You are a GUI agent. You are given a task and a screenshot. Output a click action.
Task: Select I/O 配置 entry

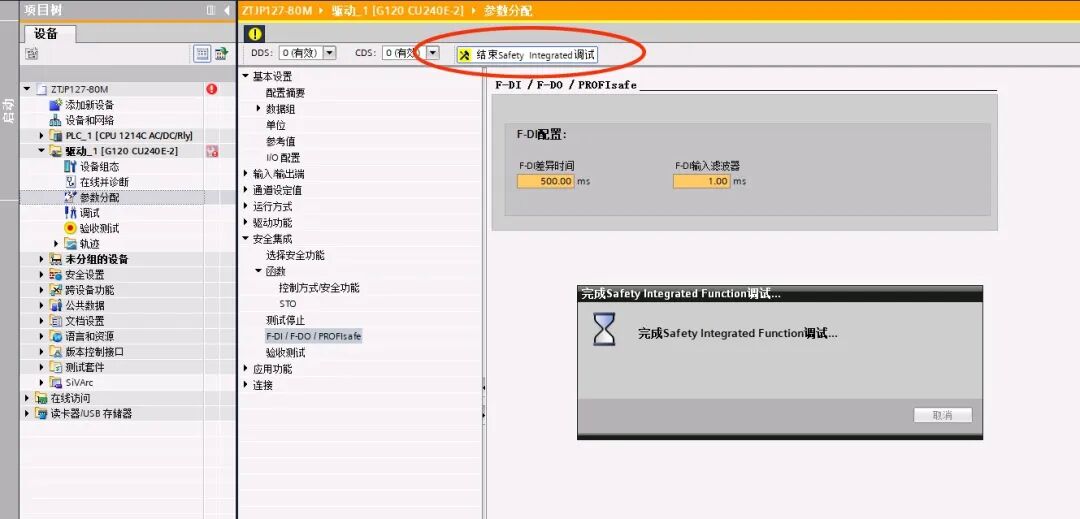283,158
